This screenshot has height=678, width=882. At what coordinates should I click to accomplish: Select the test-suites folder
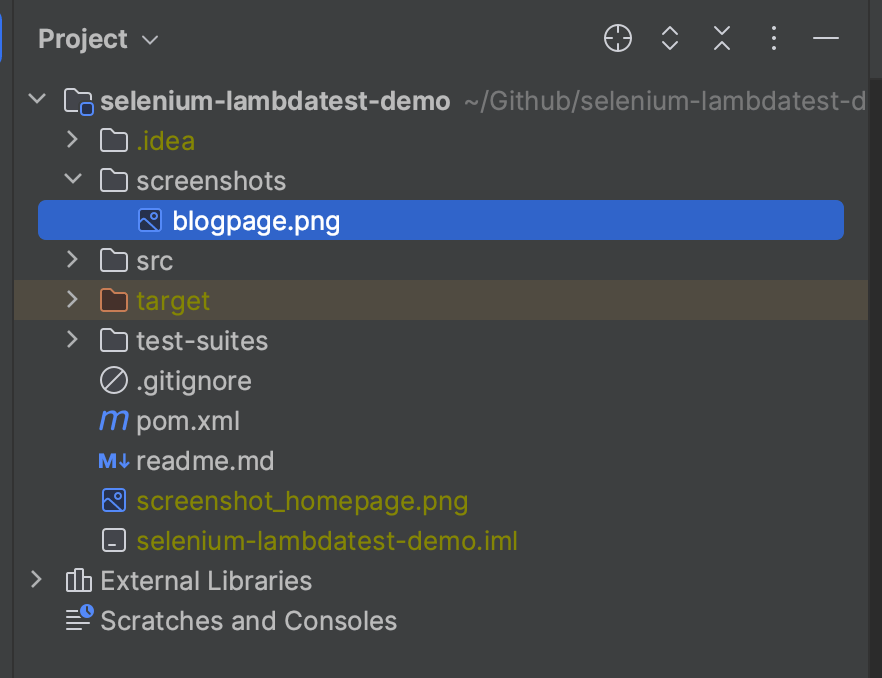tap(200, 340)
